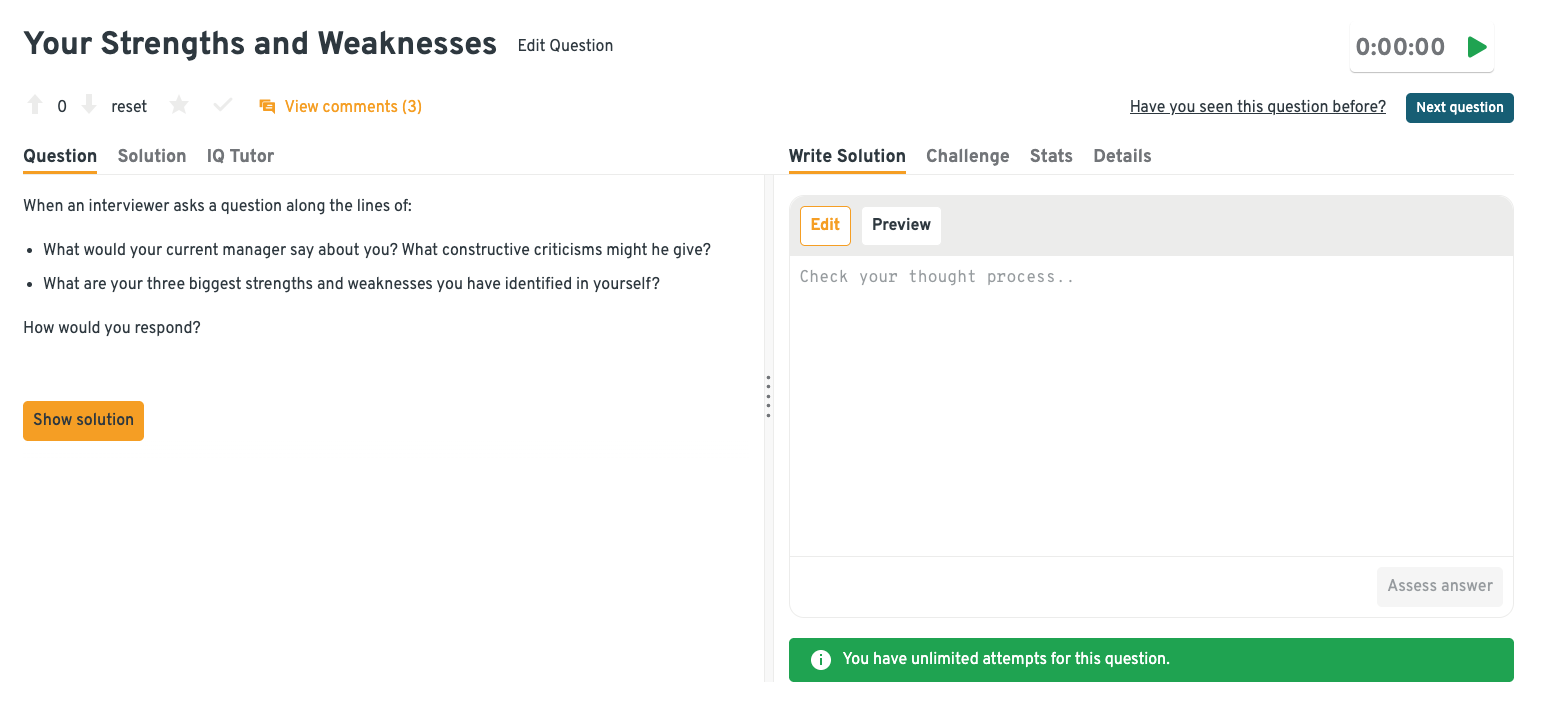Click the info icon in the green banner

point(821,660)
